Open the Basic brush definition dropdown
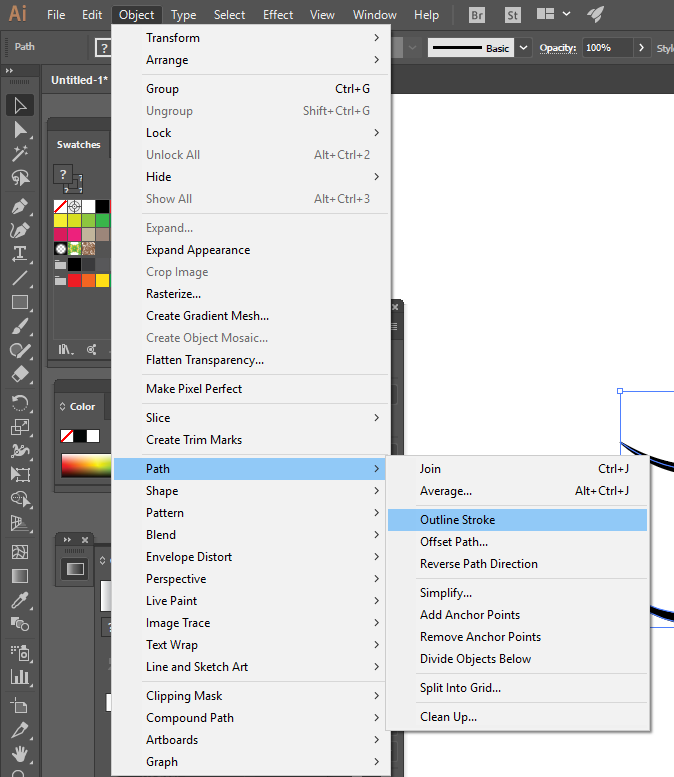Image resolution: width=674 pixels, height=777 pixels. 523,48
